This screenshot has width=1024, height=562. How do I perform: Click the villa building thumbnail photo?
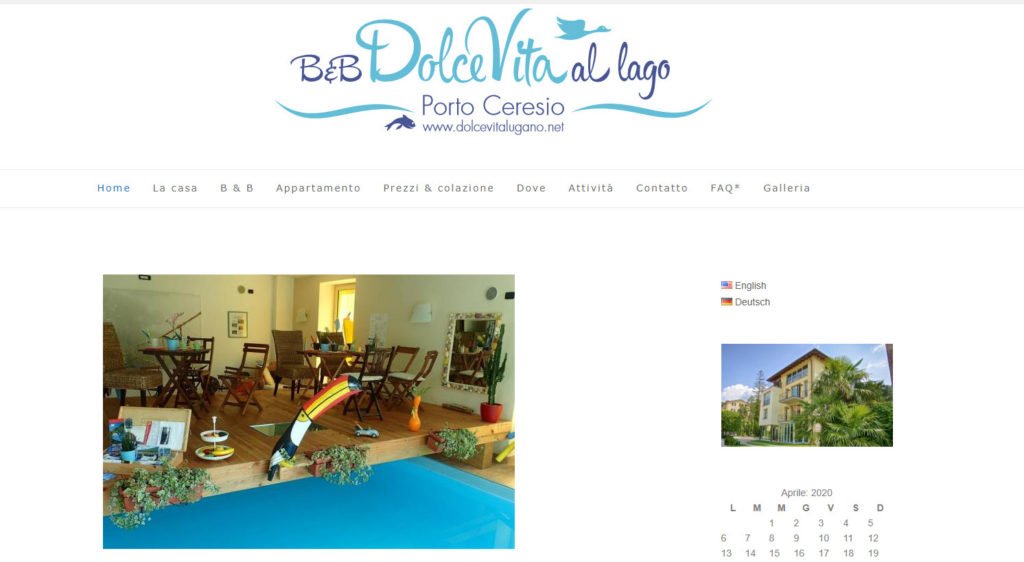[x=807, y=395]
